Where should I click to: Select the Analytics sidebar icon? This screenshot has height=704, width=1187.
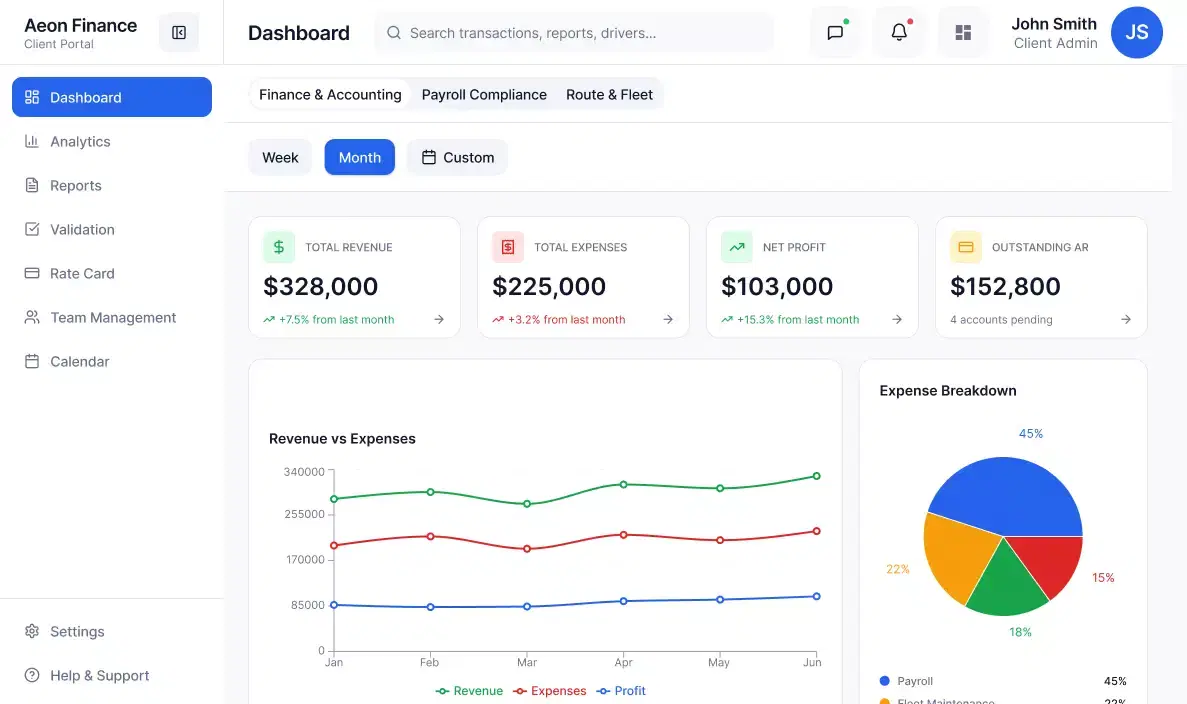[x=30, y=141]
